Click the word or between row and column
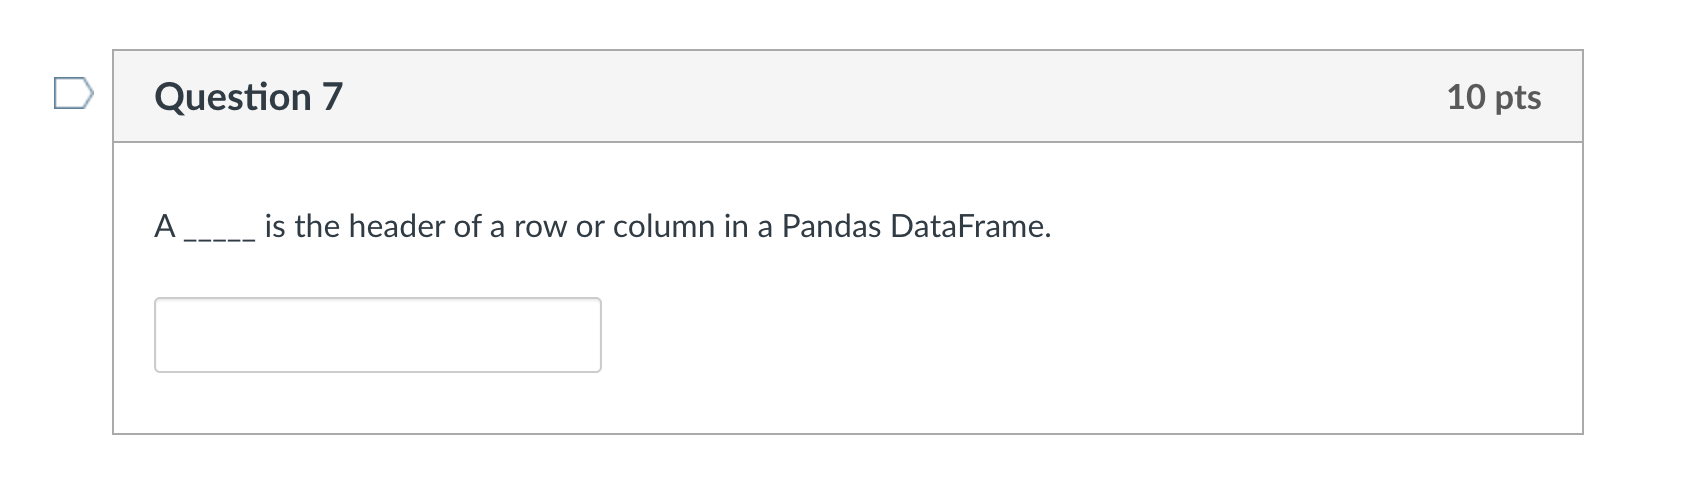This screenshot has width=1706, height=484. click(590, 229)
